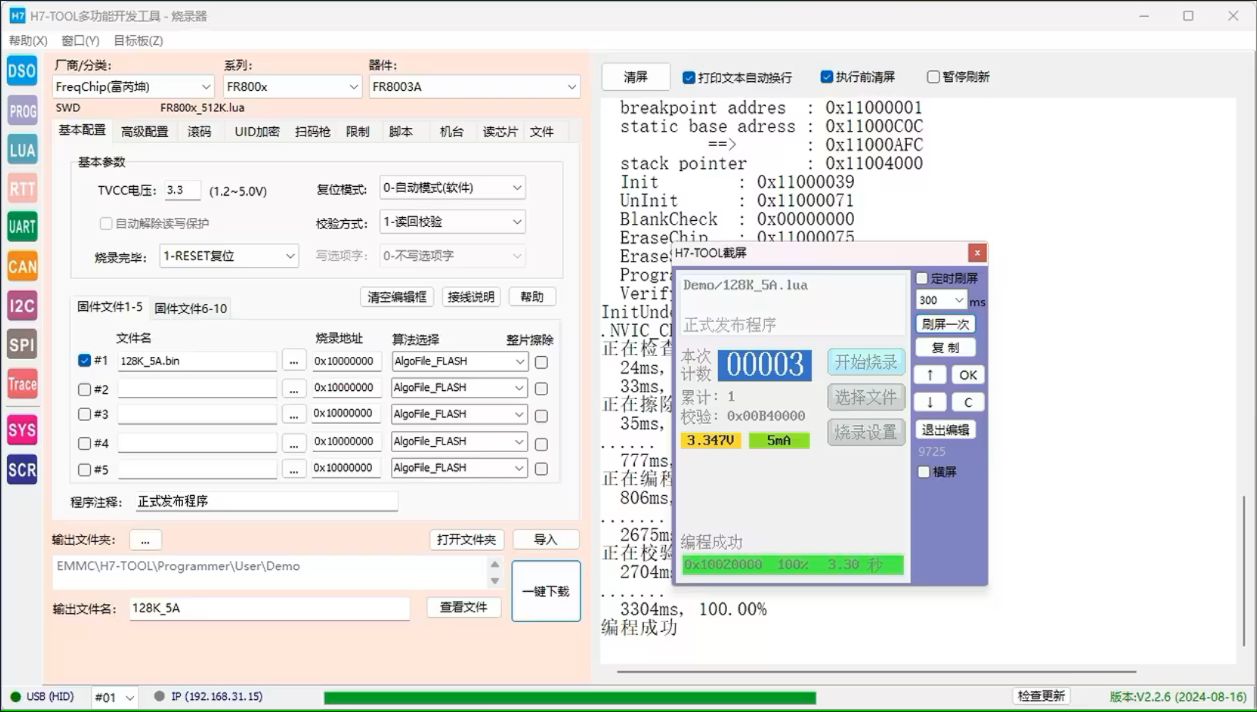Open the #01 device selector dropdown

114,697
